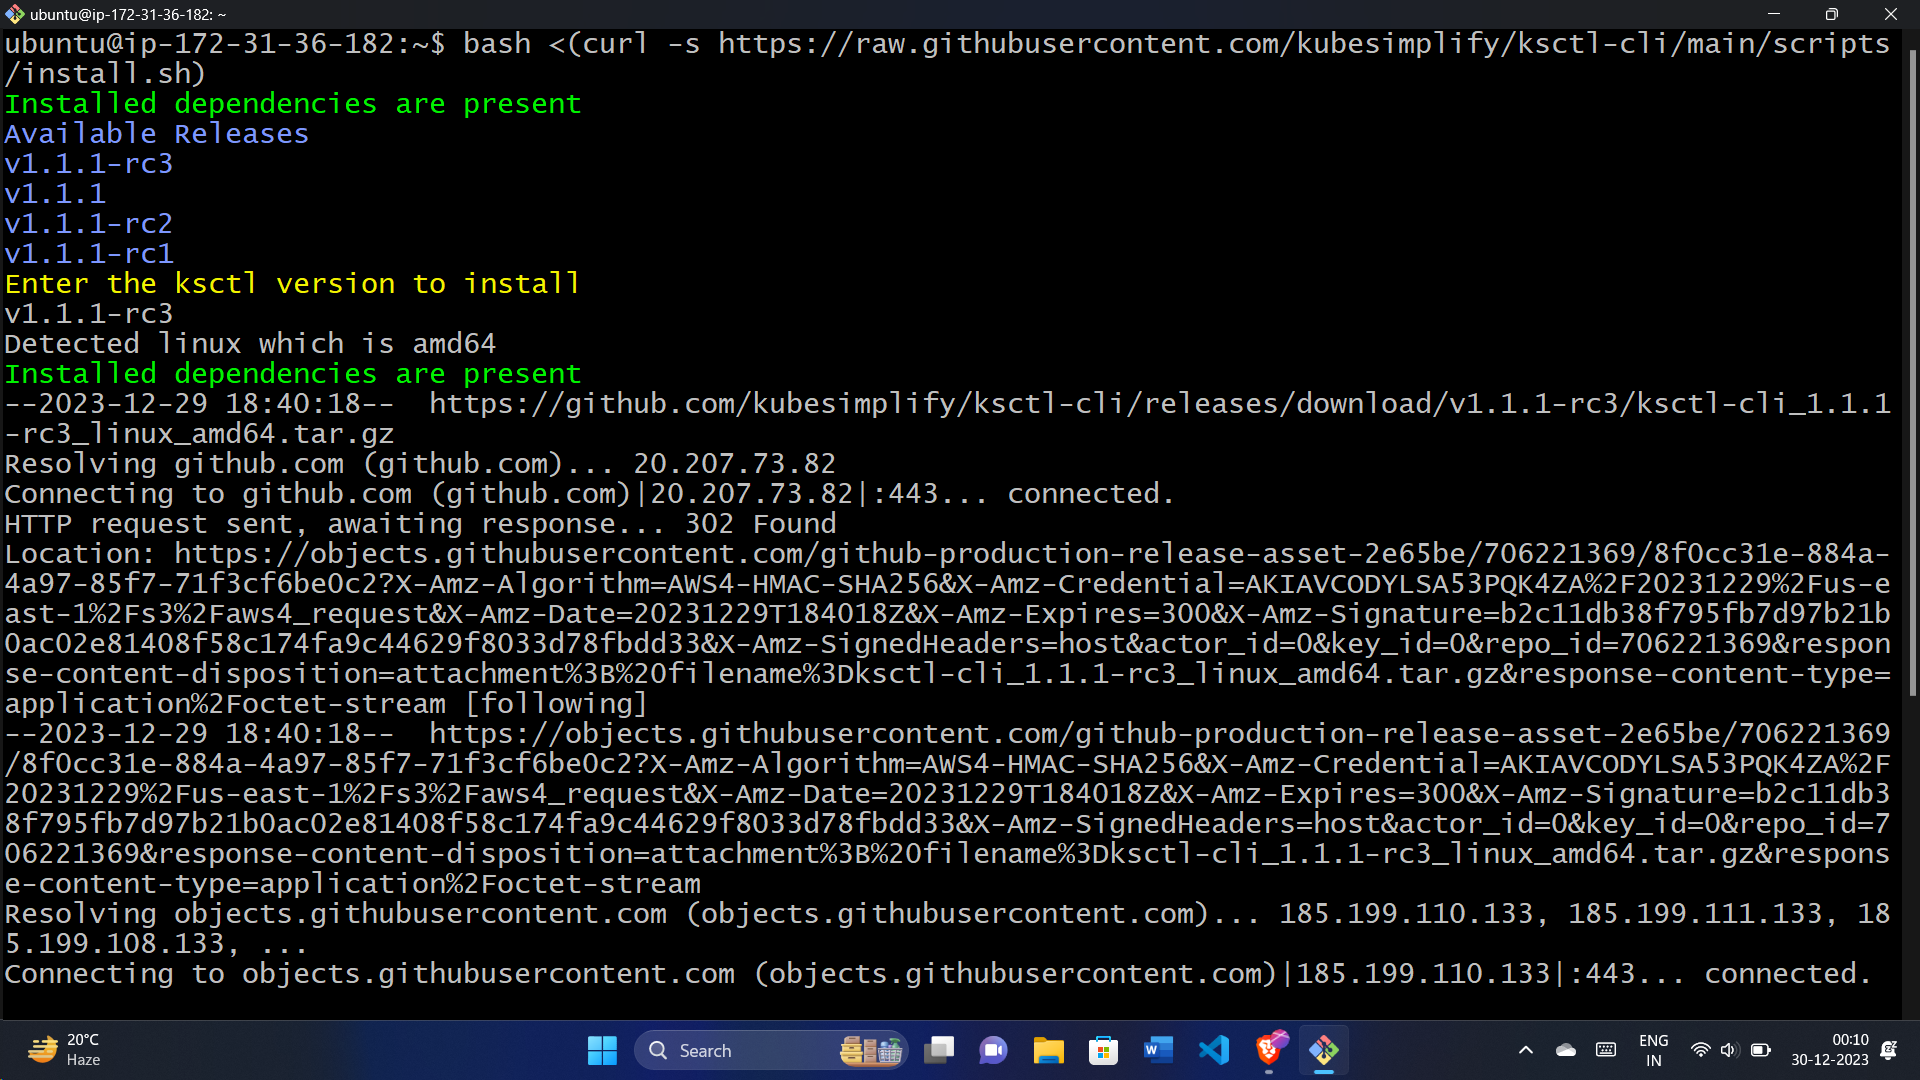This screenshot has height=1080, width=1920.
Task: Open the Windows Start menu
Action: [602, 1050]
